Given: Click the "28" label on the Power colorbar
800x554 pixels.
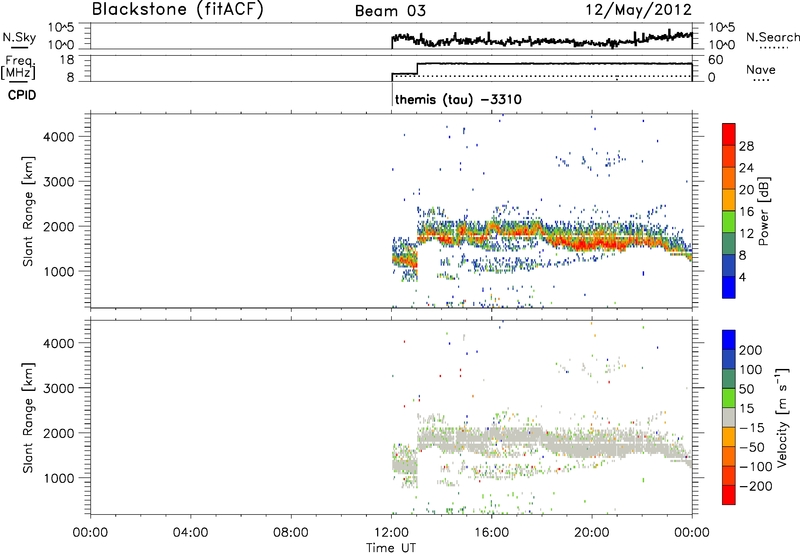Looking at the screenshot, I should (746, 146).
